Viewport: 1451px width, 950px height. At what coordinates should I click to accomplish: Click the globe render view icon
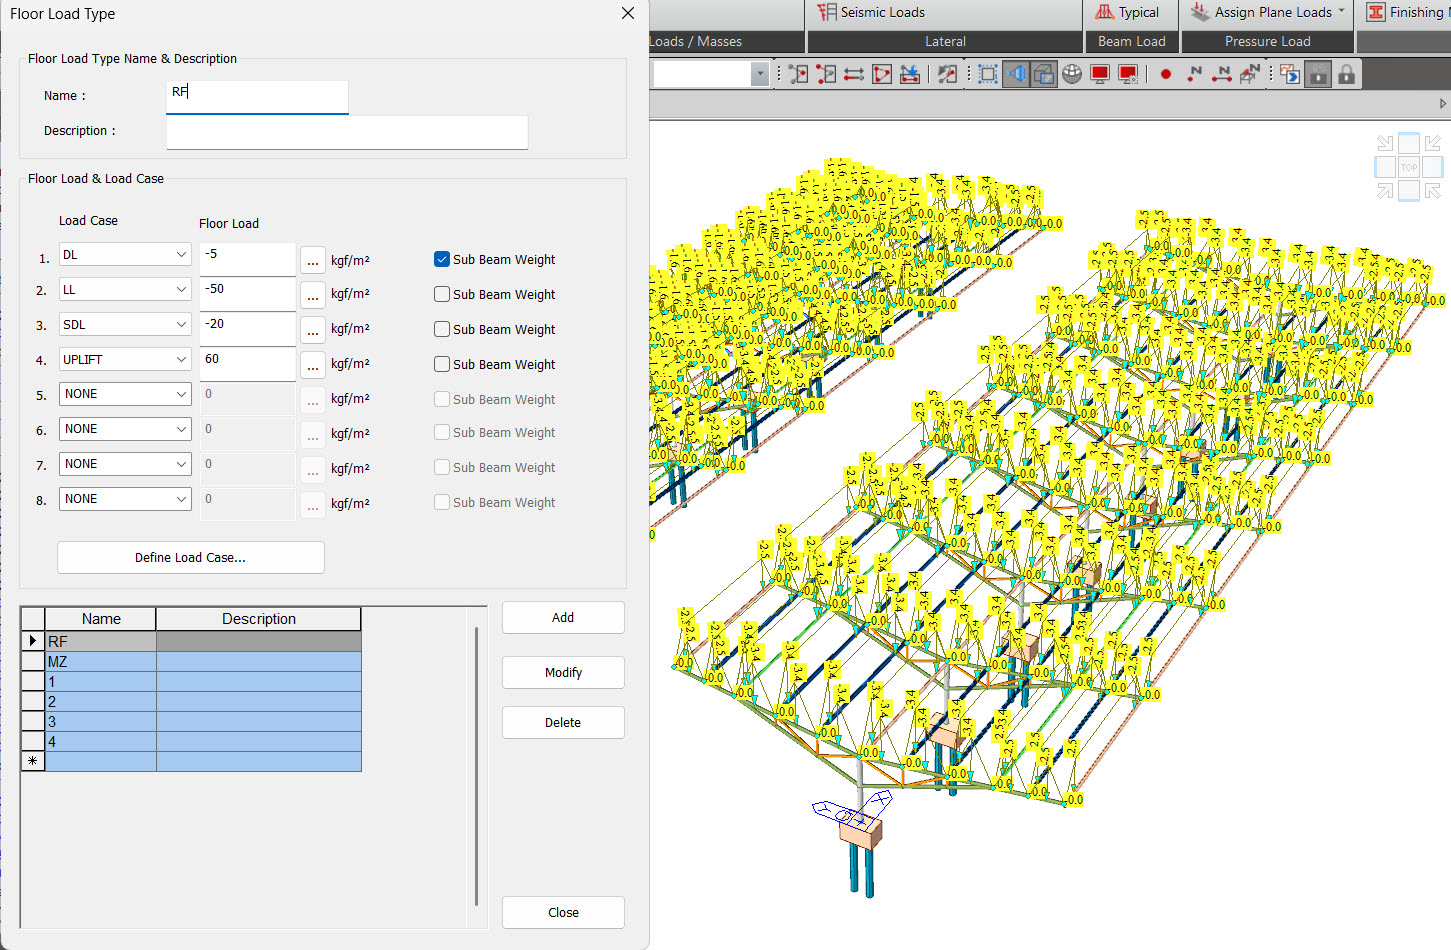(x=1072, y=74)
